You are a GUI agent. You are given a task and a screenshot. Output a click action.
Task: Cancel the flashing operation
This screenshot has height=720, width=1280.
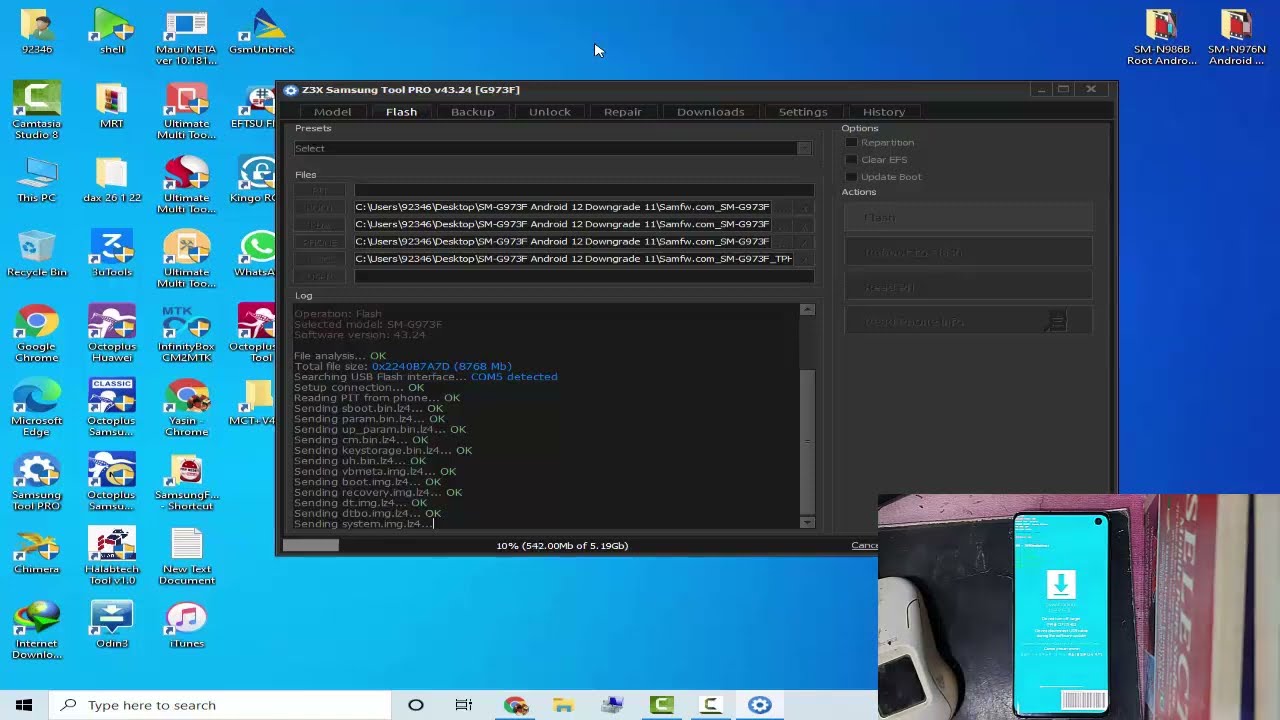tap(864, 545)
